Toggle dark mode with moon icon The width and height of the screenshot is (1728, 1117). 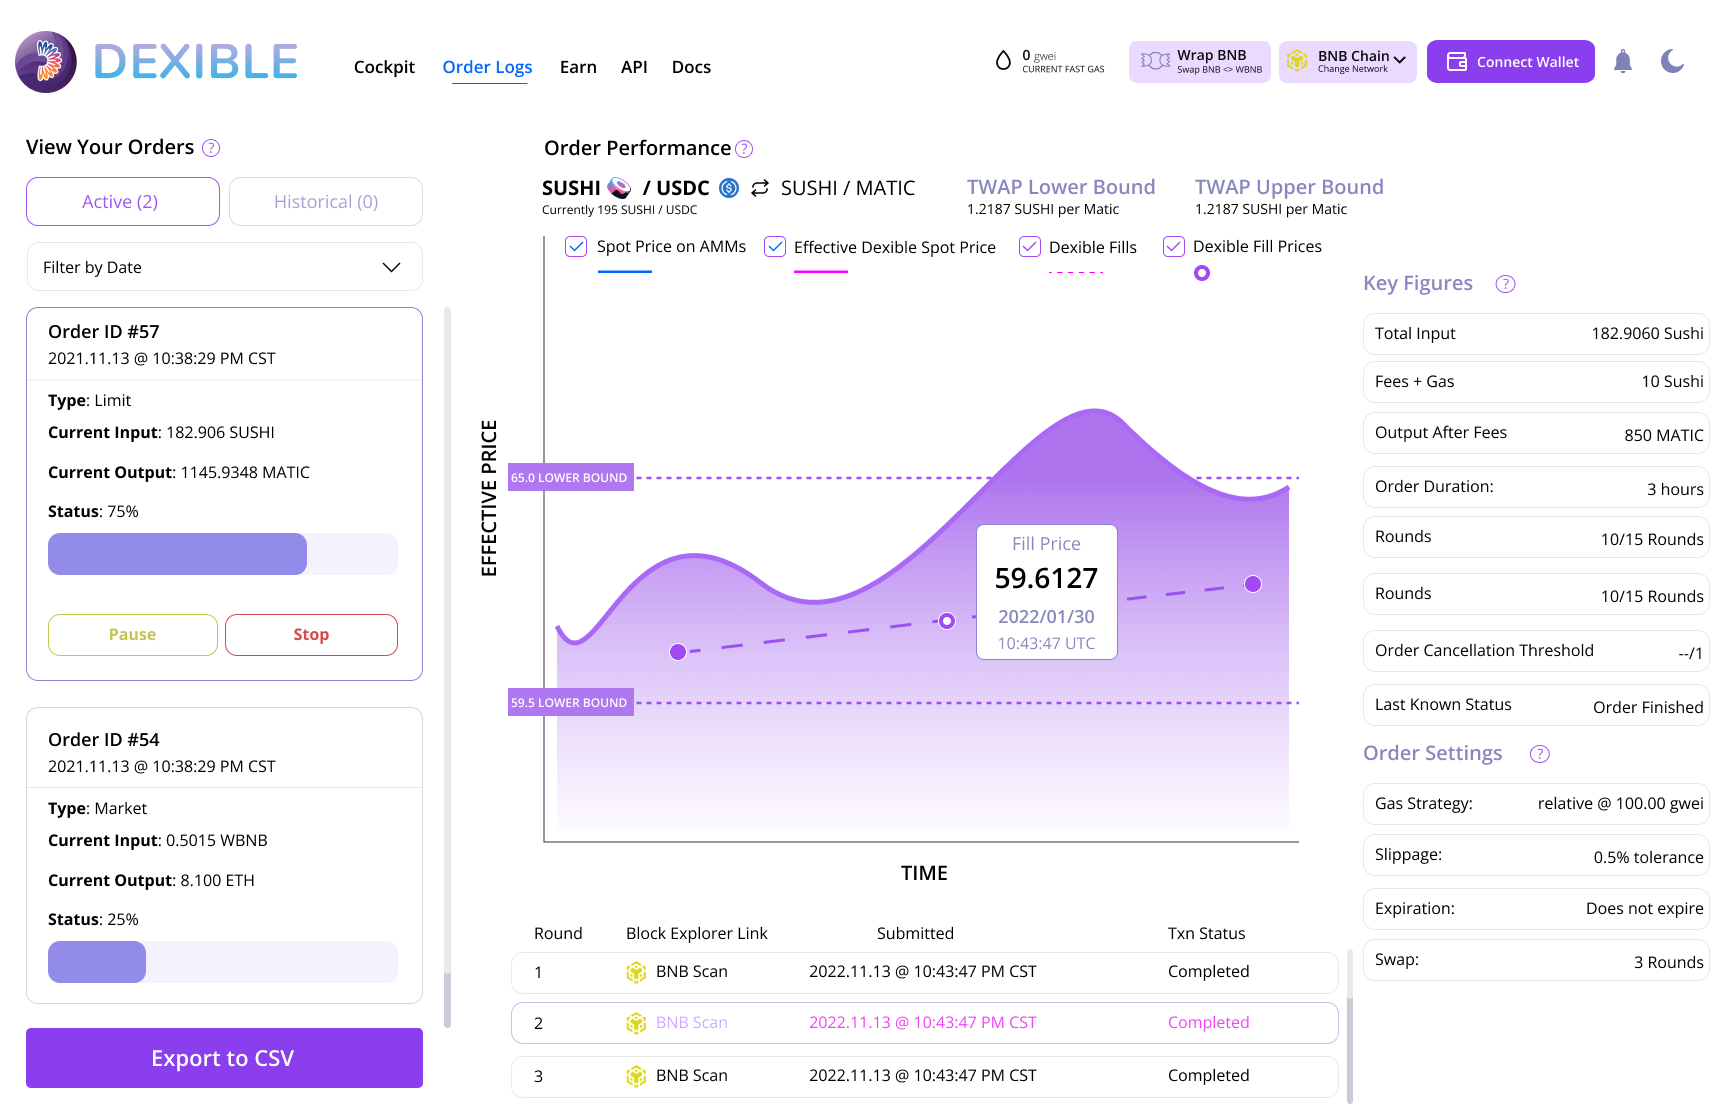pyautogui.click(x=1672, y=62)
